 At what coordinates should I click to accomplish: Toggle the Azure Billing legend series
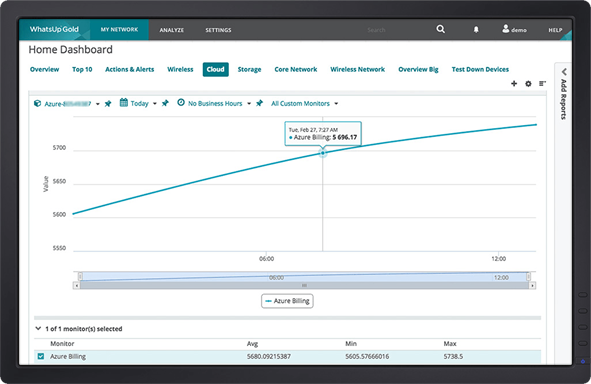287,301
